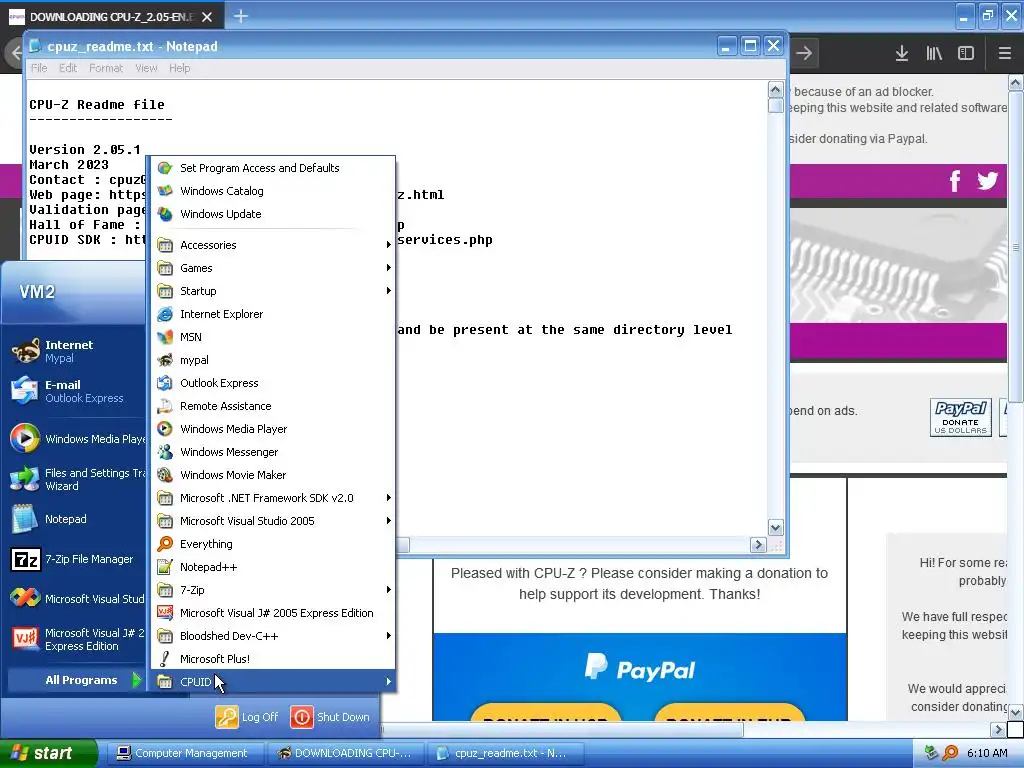The height and width of the screenshot is (768, 1024).
Task: Click Facebook icon on CPU-Z page
Action: coord(955,181)
